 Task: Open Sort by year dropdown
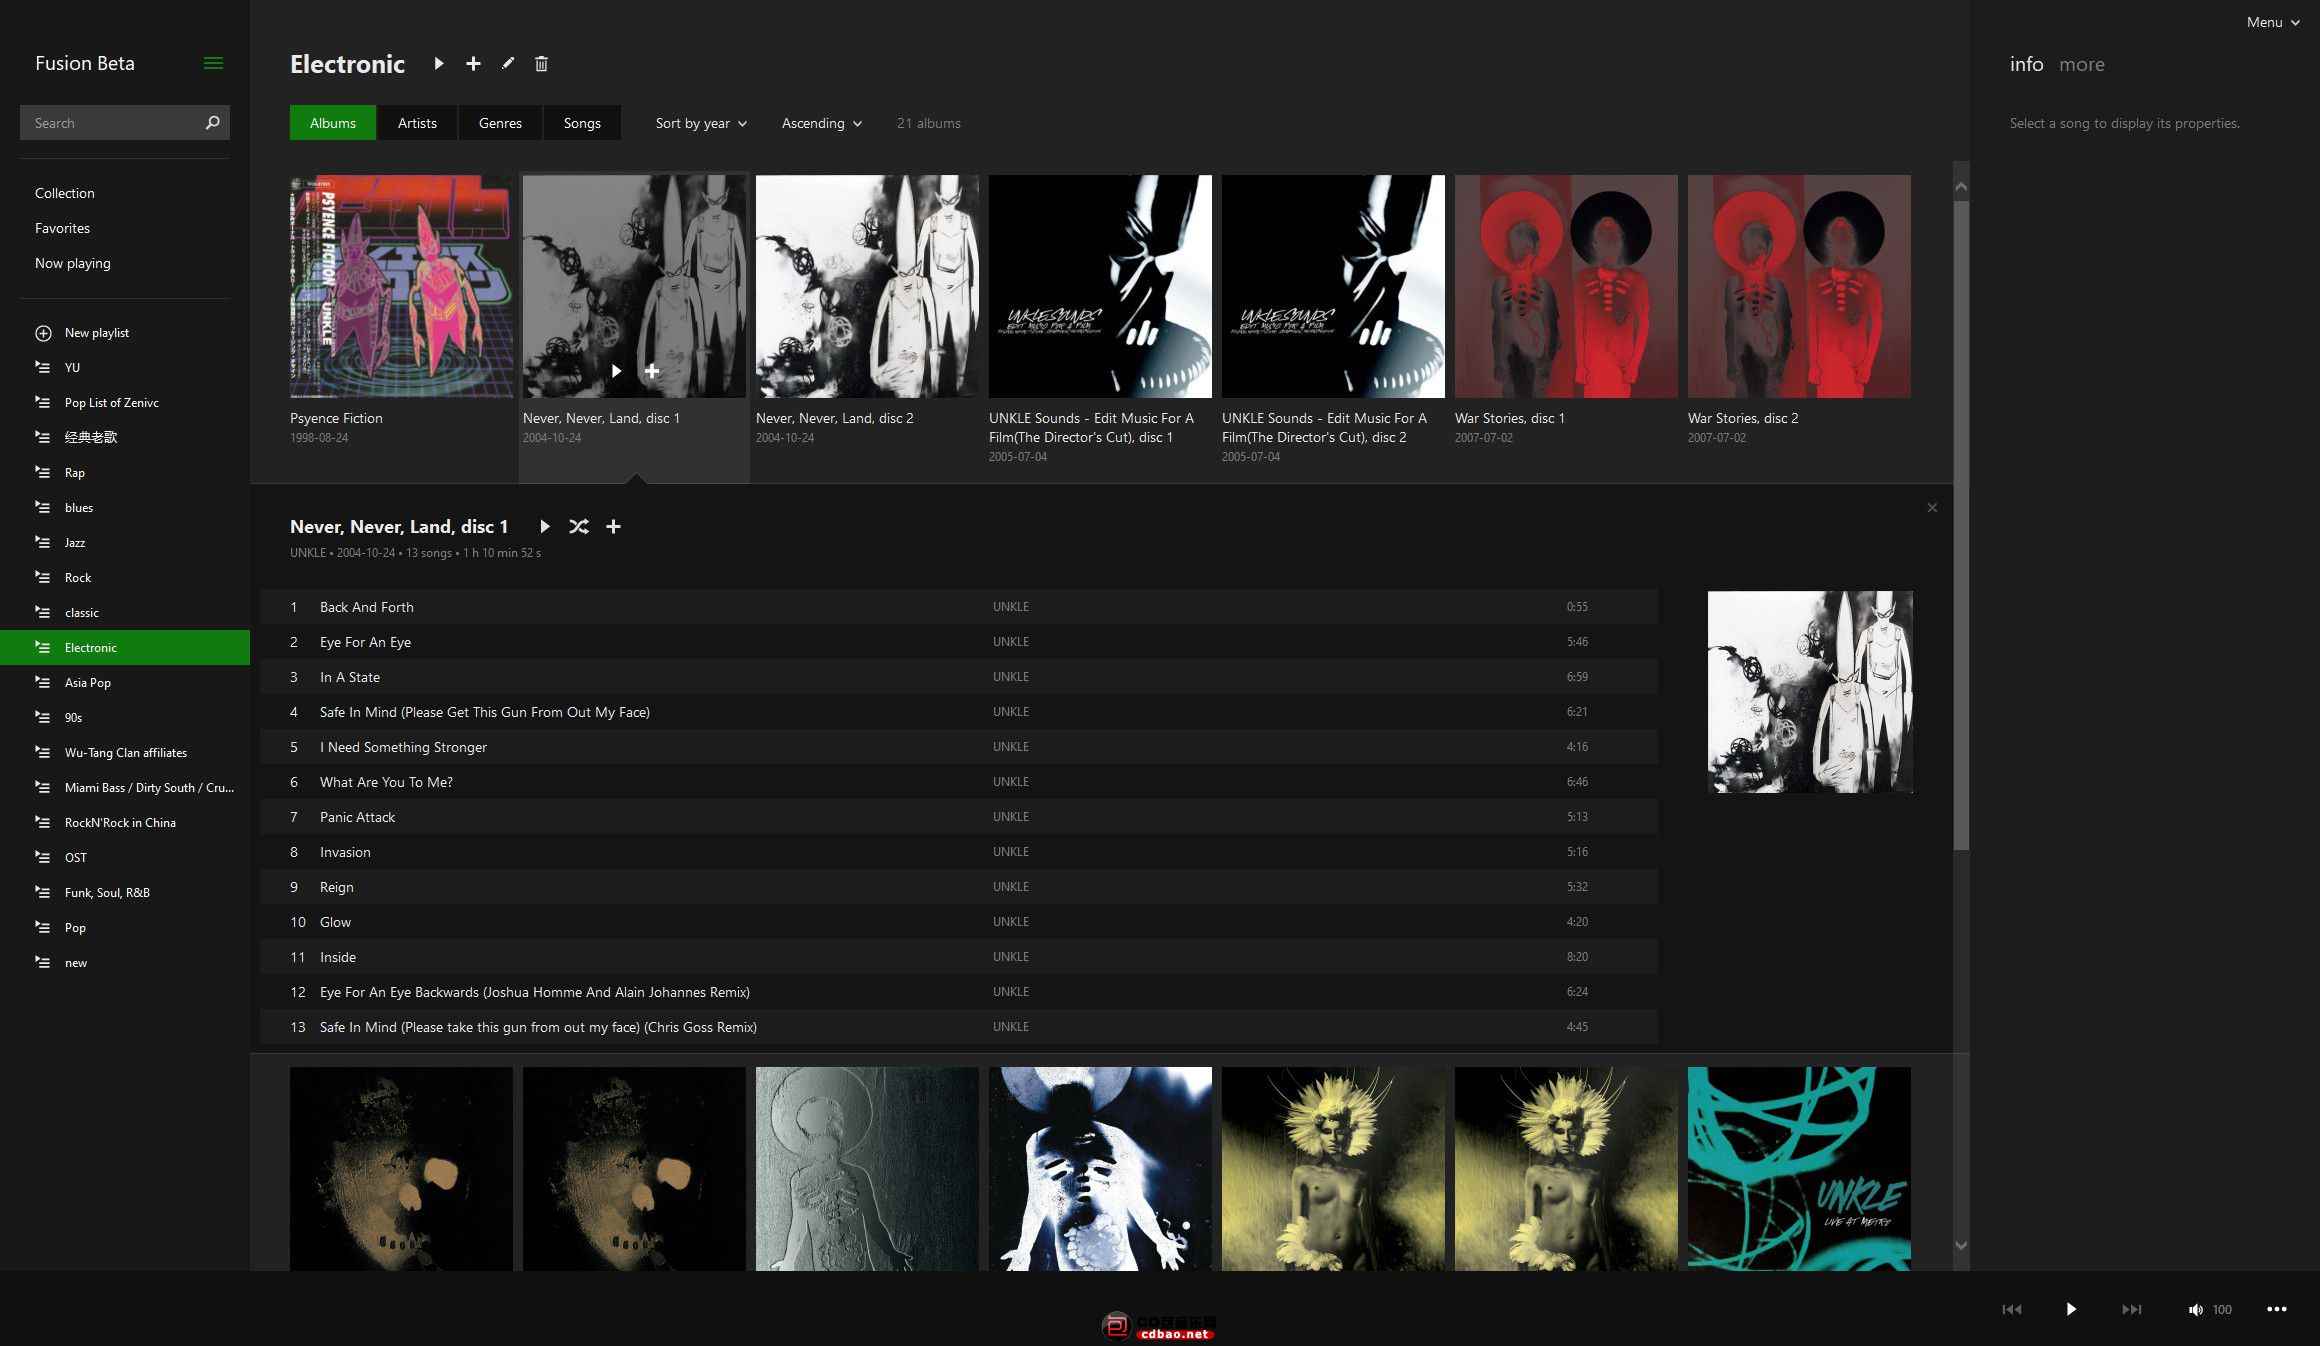(x=701, y=123)
